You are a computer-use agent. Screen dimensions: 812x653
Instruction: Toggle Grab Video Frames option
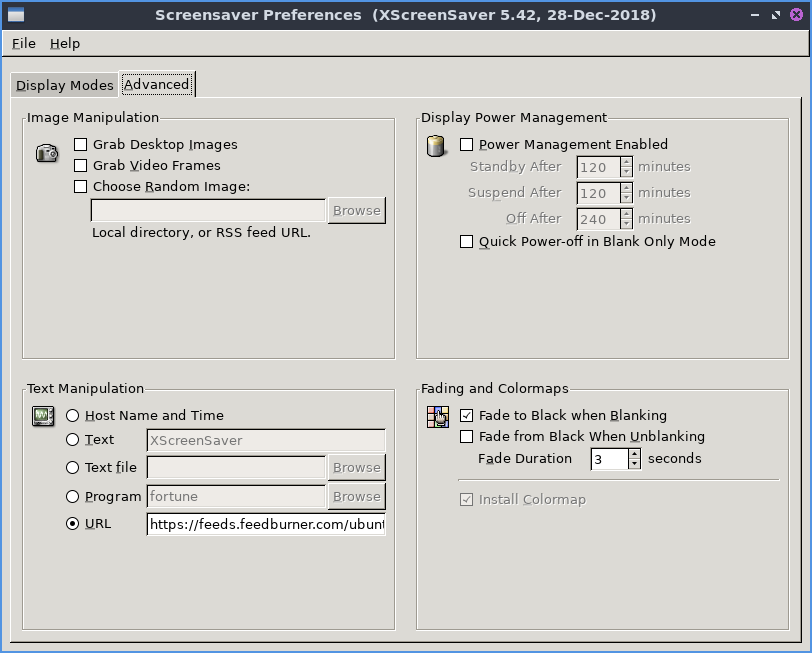point(81,166)
